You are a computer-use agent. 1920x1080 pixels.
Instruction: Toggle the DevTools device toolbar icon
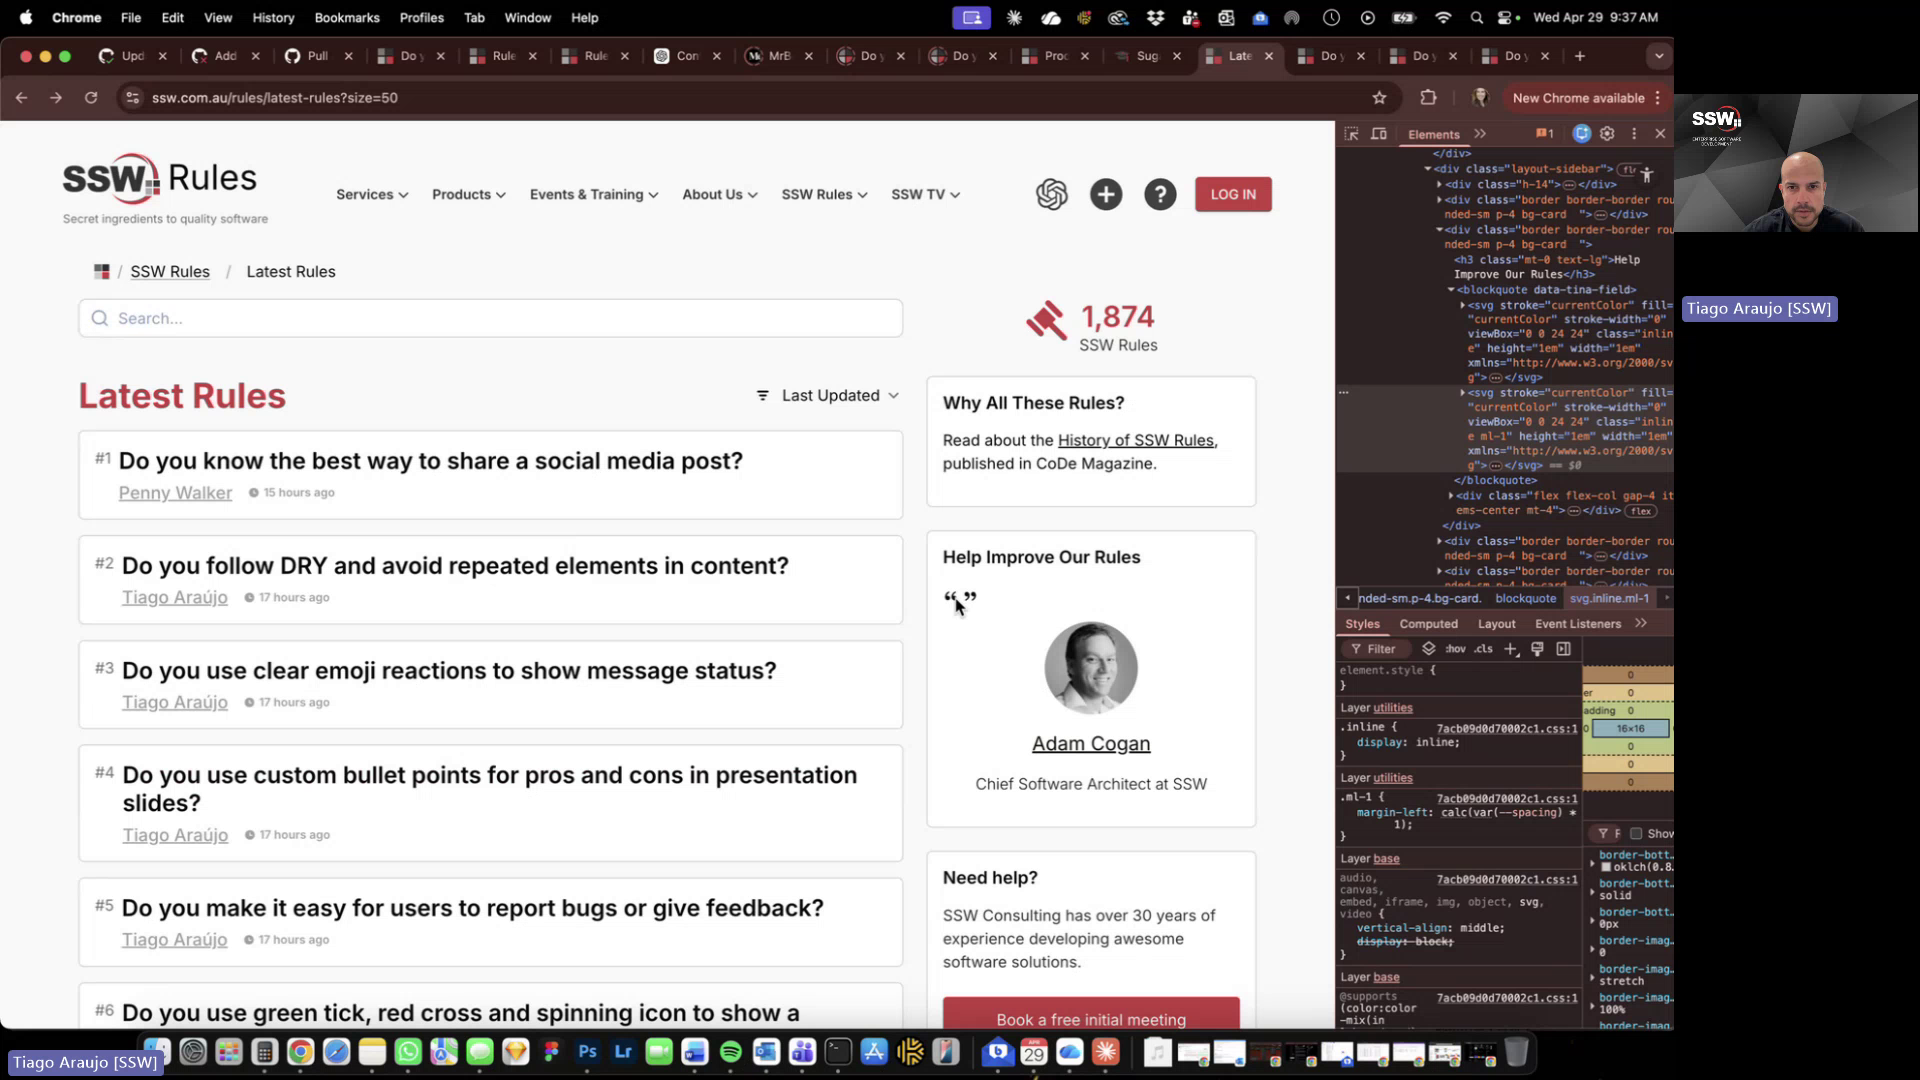point(1378,134)
